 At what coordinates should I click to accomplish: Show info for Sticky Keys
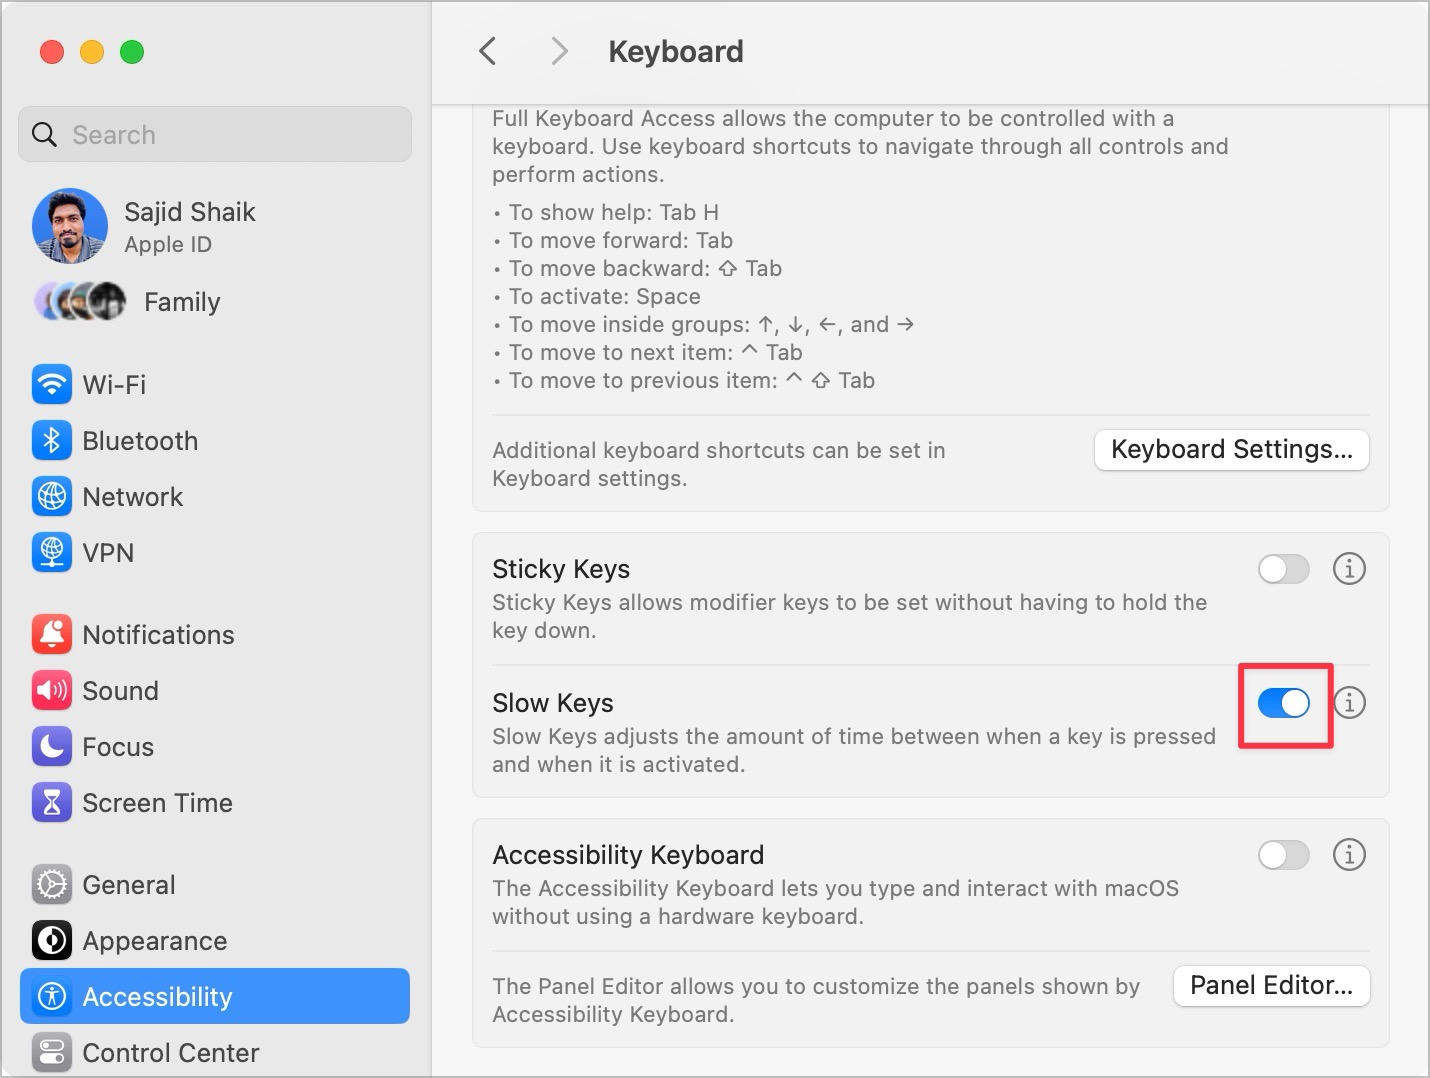pos(1349,569)
